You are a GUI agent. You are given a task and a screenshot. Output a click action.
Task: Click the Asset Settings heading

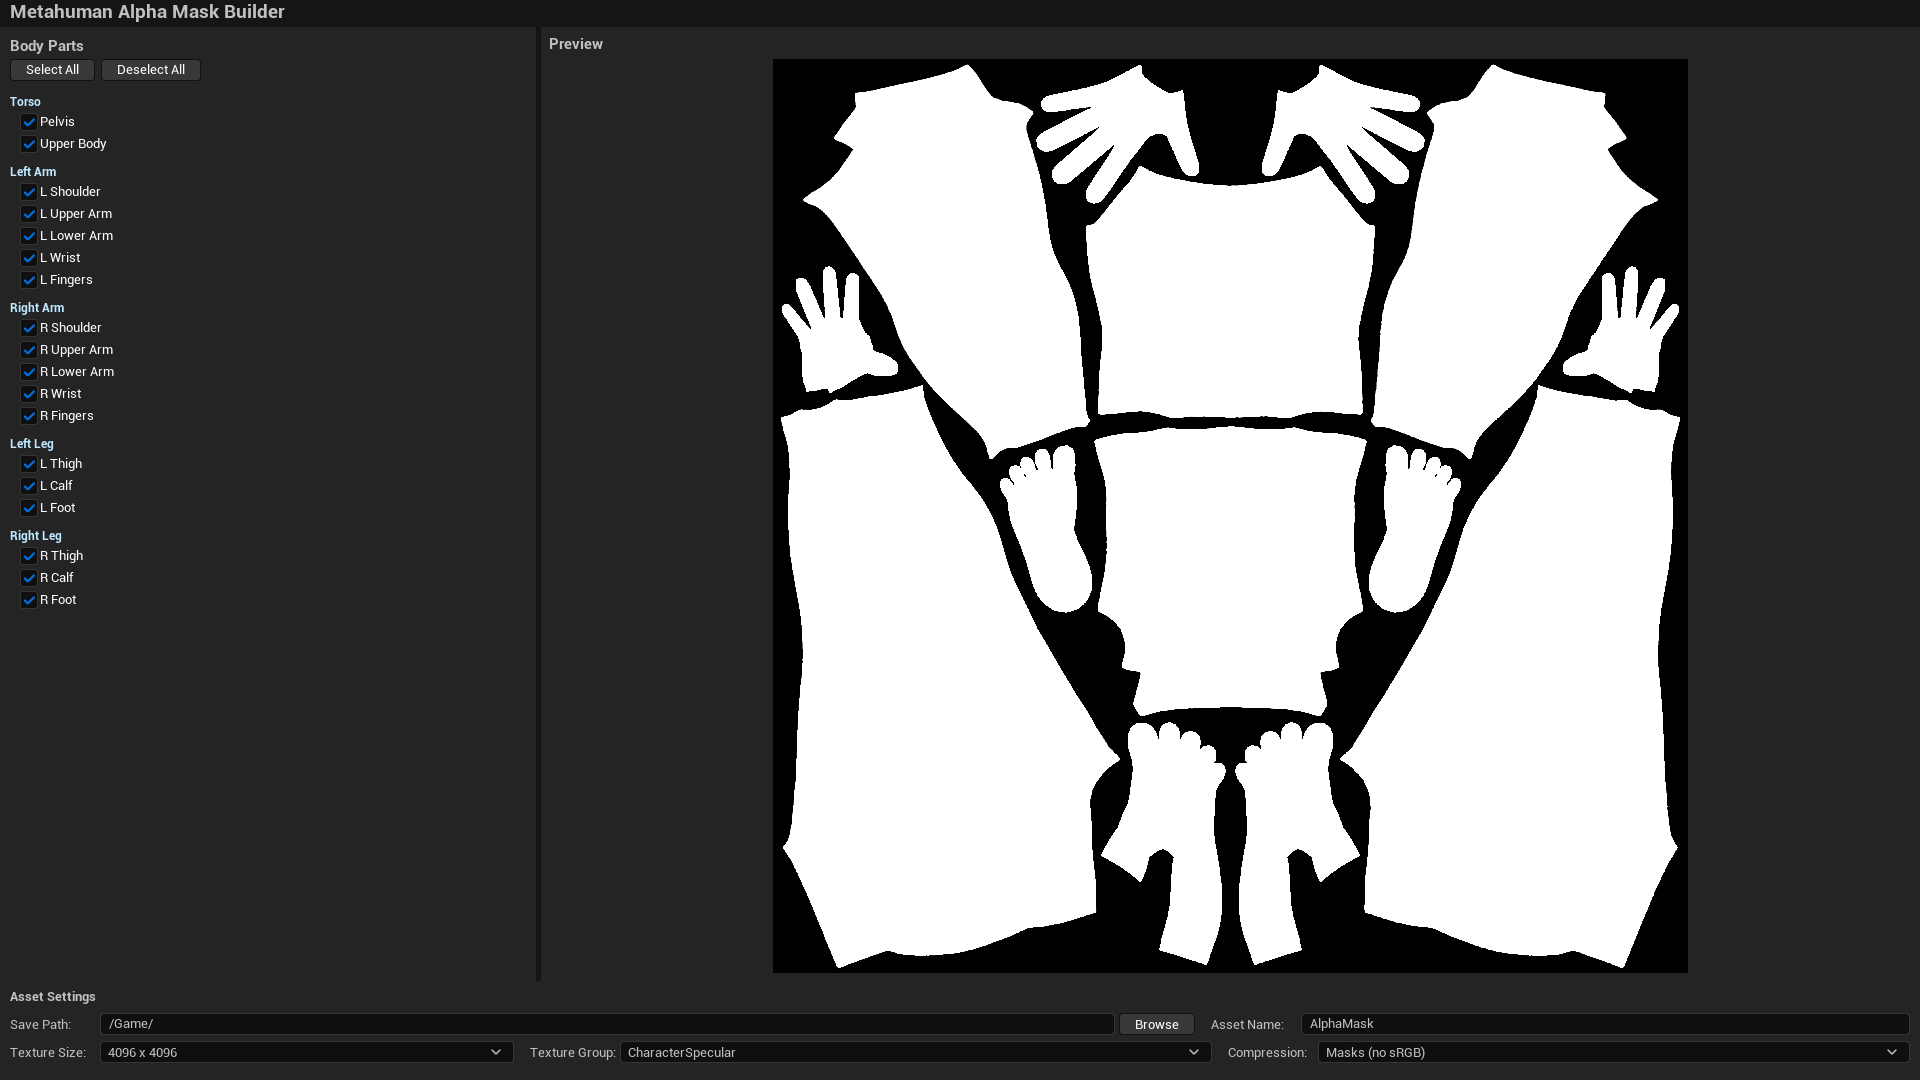(53, 997)
